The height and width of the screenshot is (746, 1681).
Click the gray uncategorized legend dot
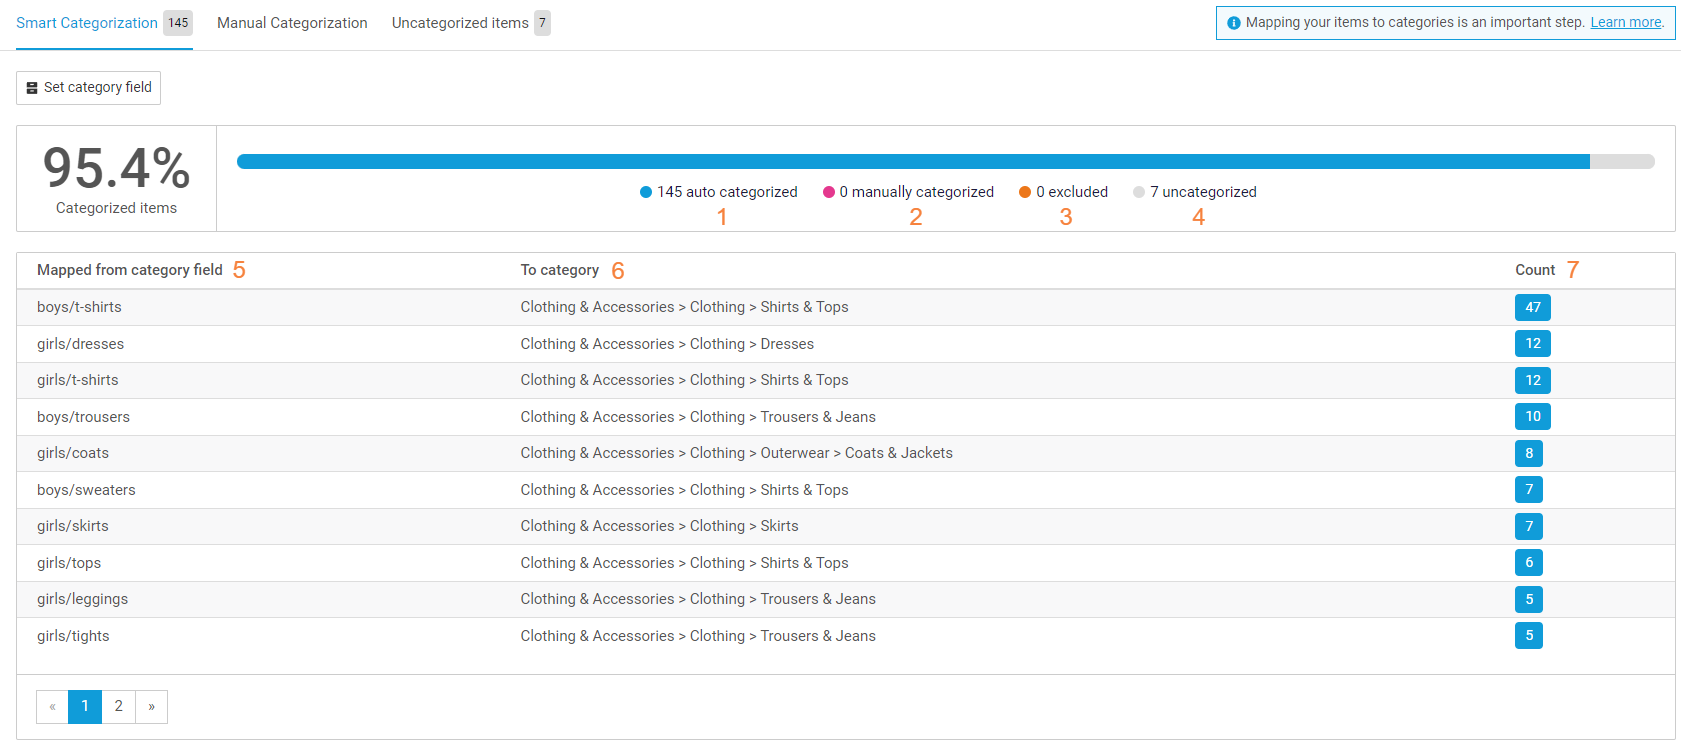pyautogui.click(x=1139, y=192)
